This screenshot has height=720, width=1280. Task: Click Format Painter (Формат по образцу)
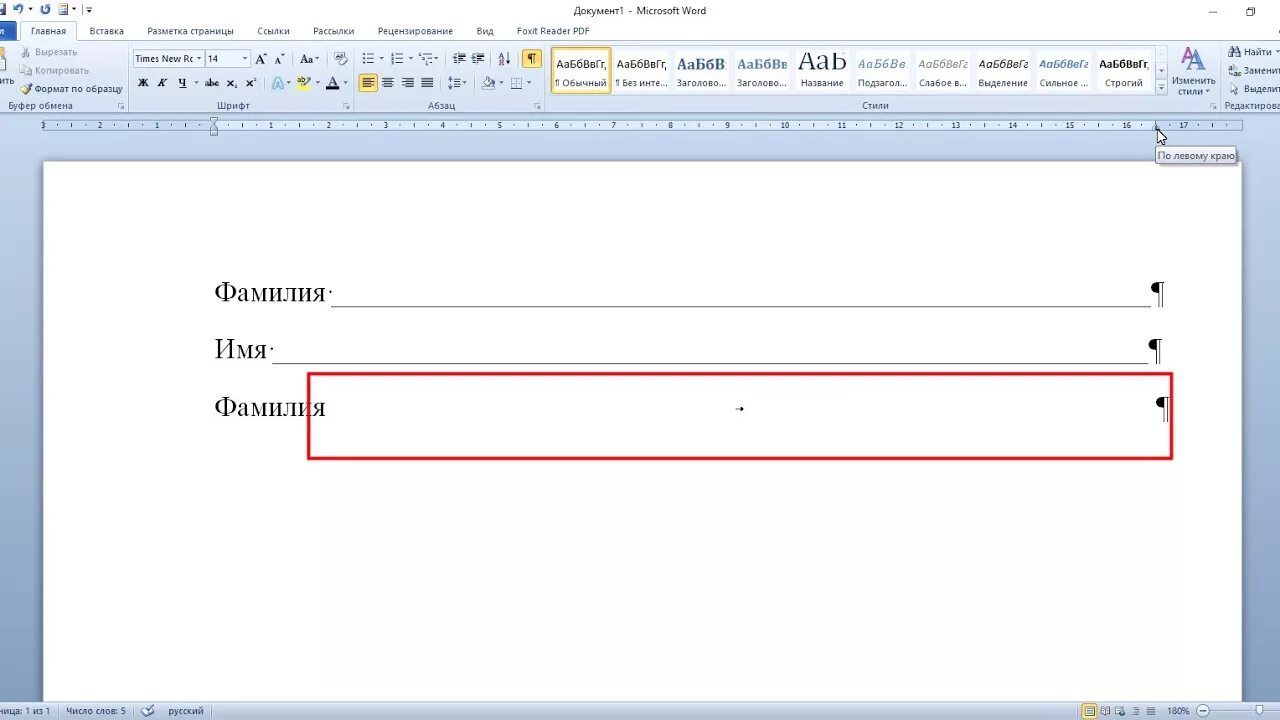(x=71, y=89)
